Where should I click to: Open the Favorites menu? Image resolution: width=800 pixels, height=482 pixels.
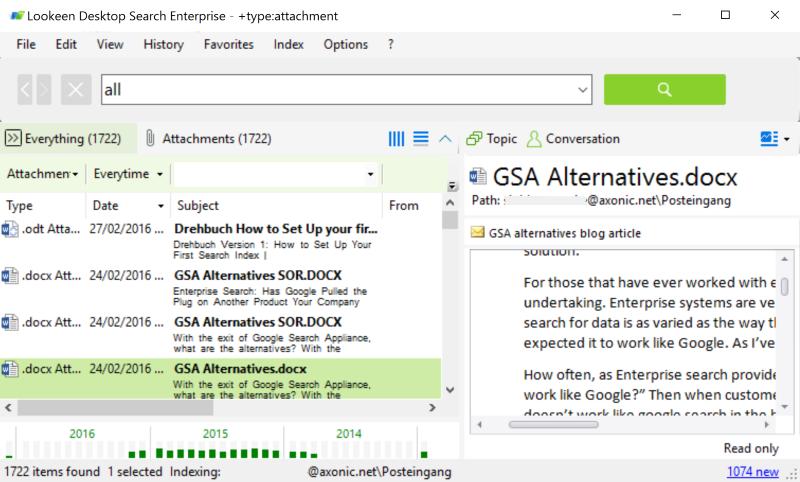coord(228,44)
